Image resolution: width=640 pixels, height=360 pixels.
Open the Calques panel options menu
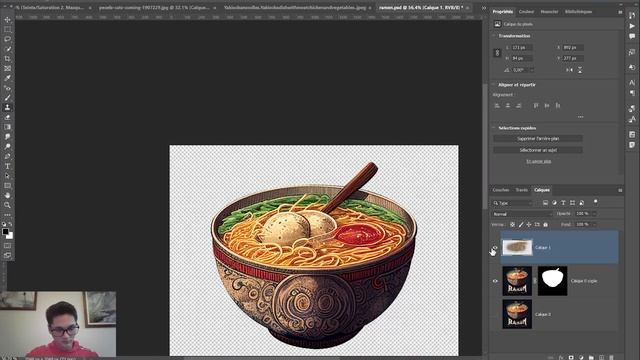pos(620,190)
